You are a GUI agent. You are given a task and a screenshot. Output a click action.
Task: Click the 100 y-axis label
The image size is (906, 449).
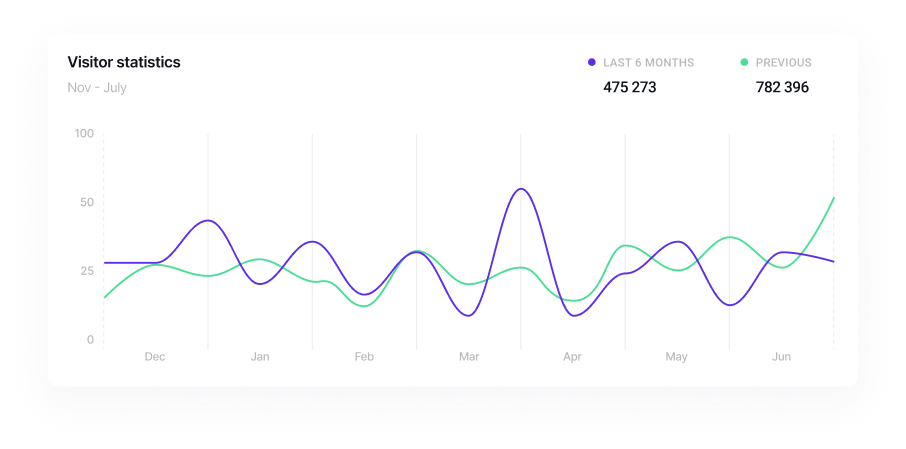(x=84, y=134)
